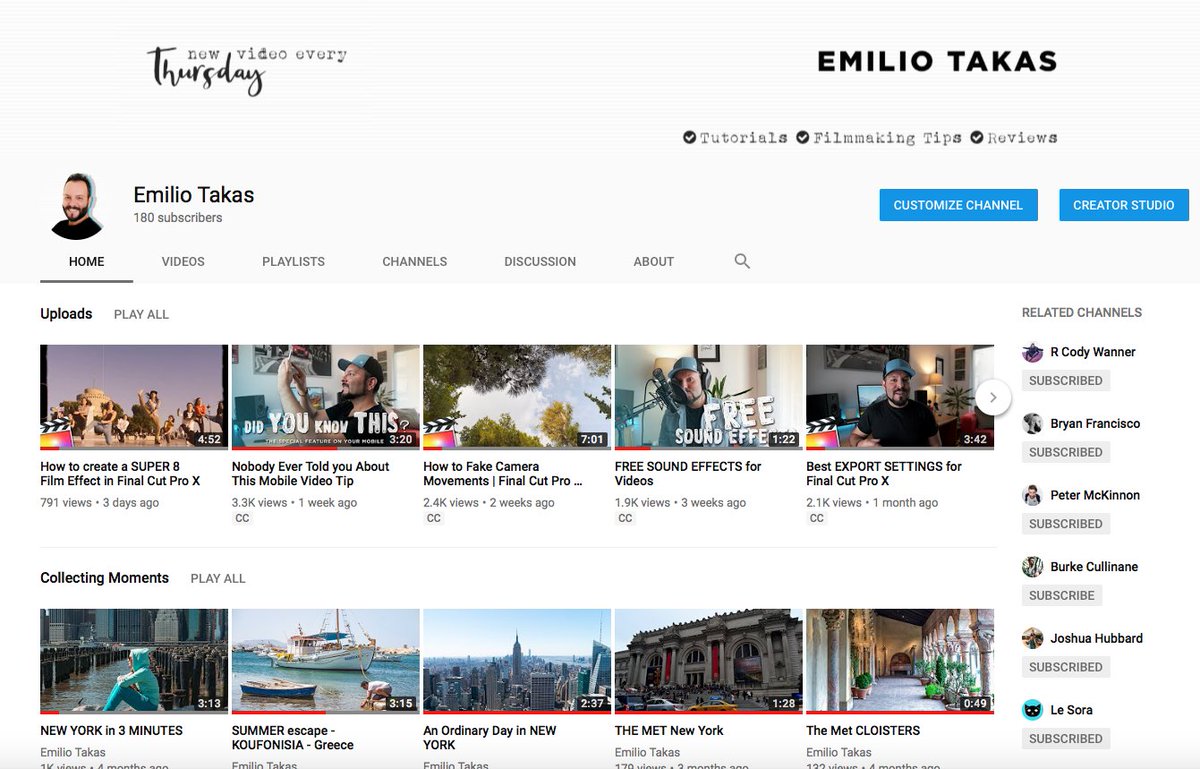1200x769 pixels.
Task: Click Le Sora channel name
Action: [x=1071, y=710]
